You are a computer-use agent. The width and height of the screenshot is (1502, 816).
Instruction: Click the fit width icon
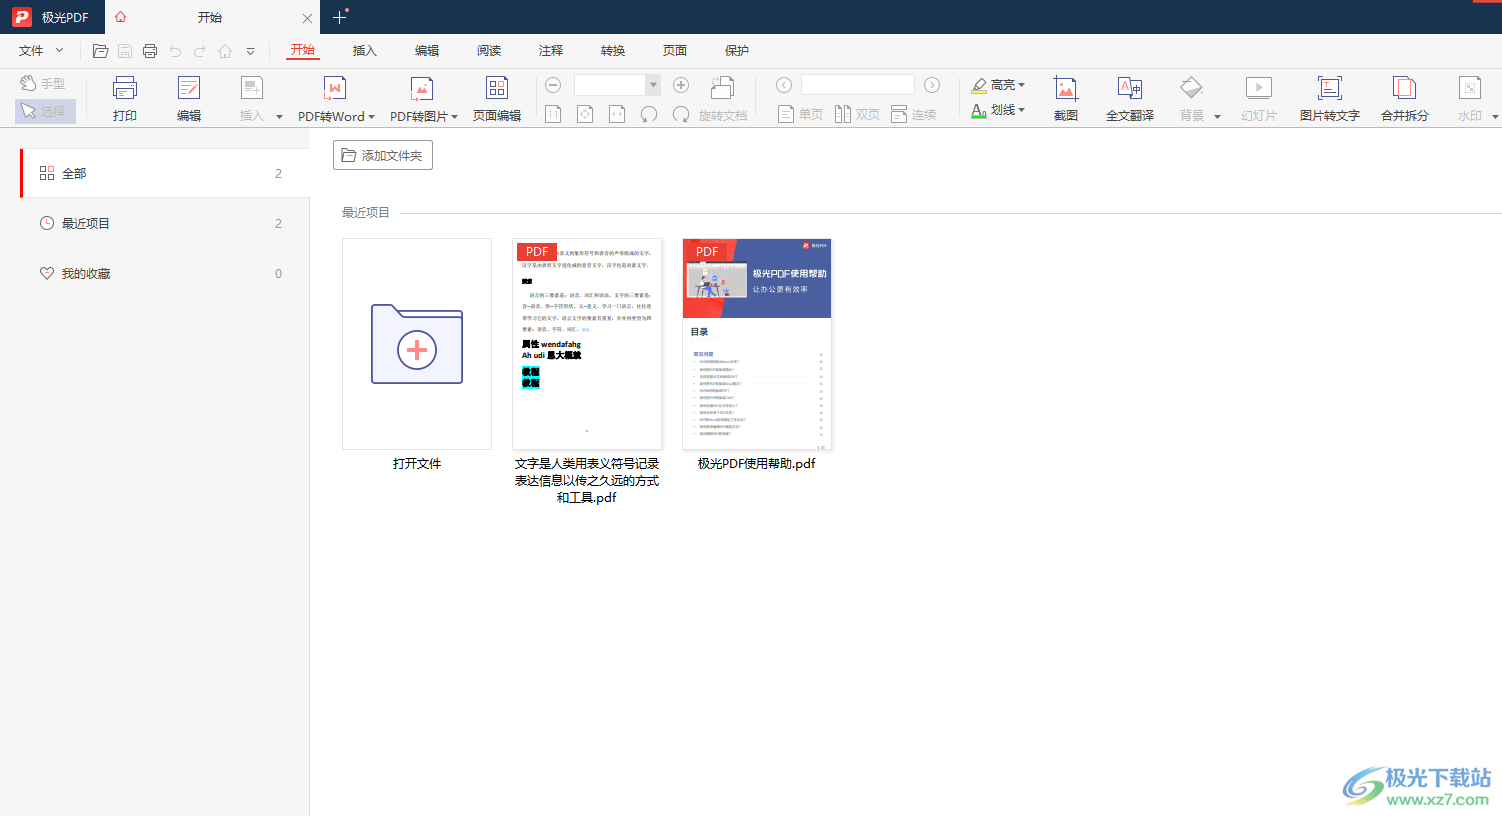(617, 114)
